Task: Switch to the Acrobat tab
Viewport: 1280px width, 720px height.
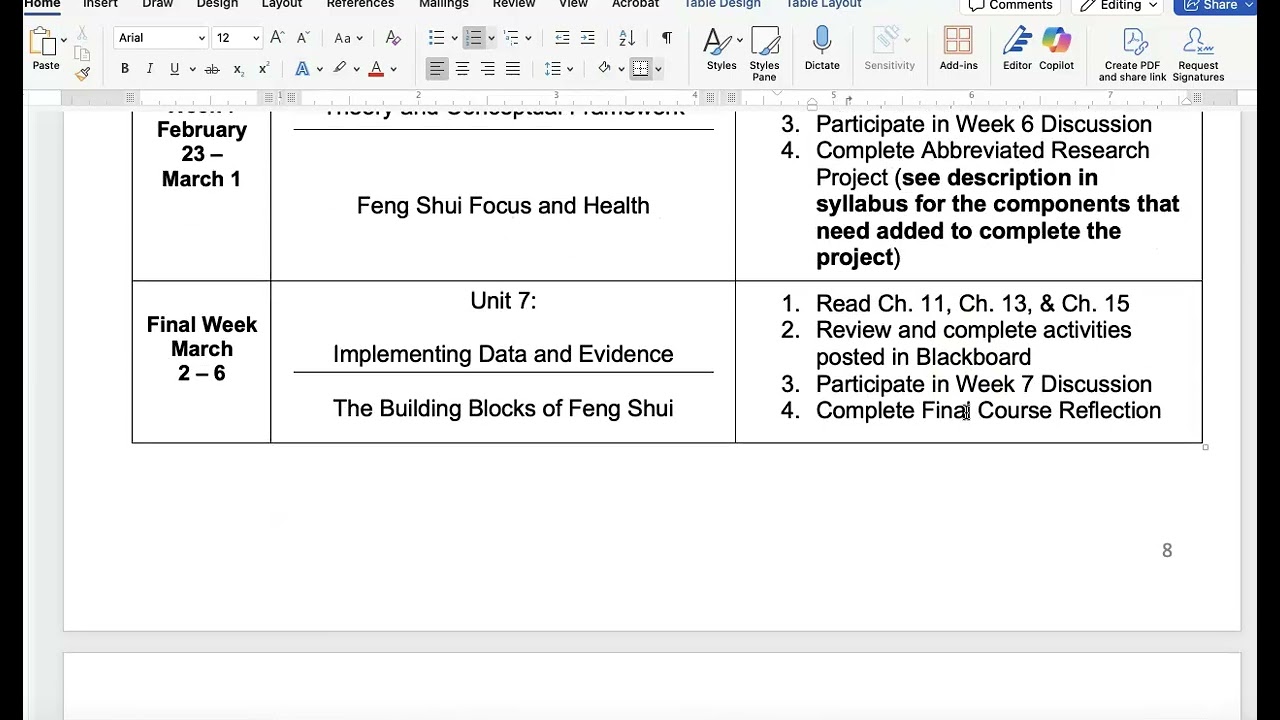Action: pos(635,5)
